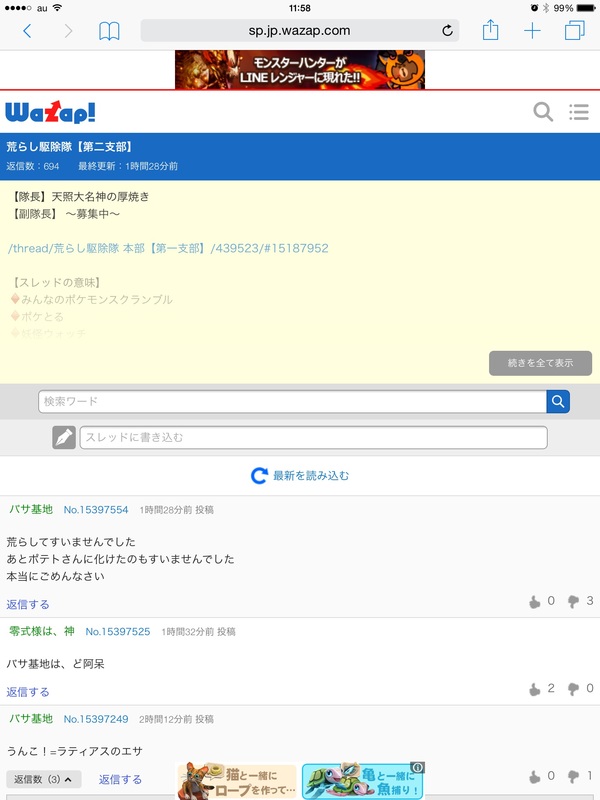Open the Safari share sheet
Image resolution: width=600 pixels, height=800 pixels.
click(x=490, y=31)
